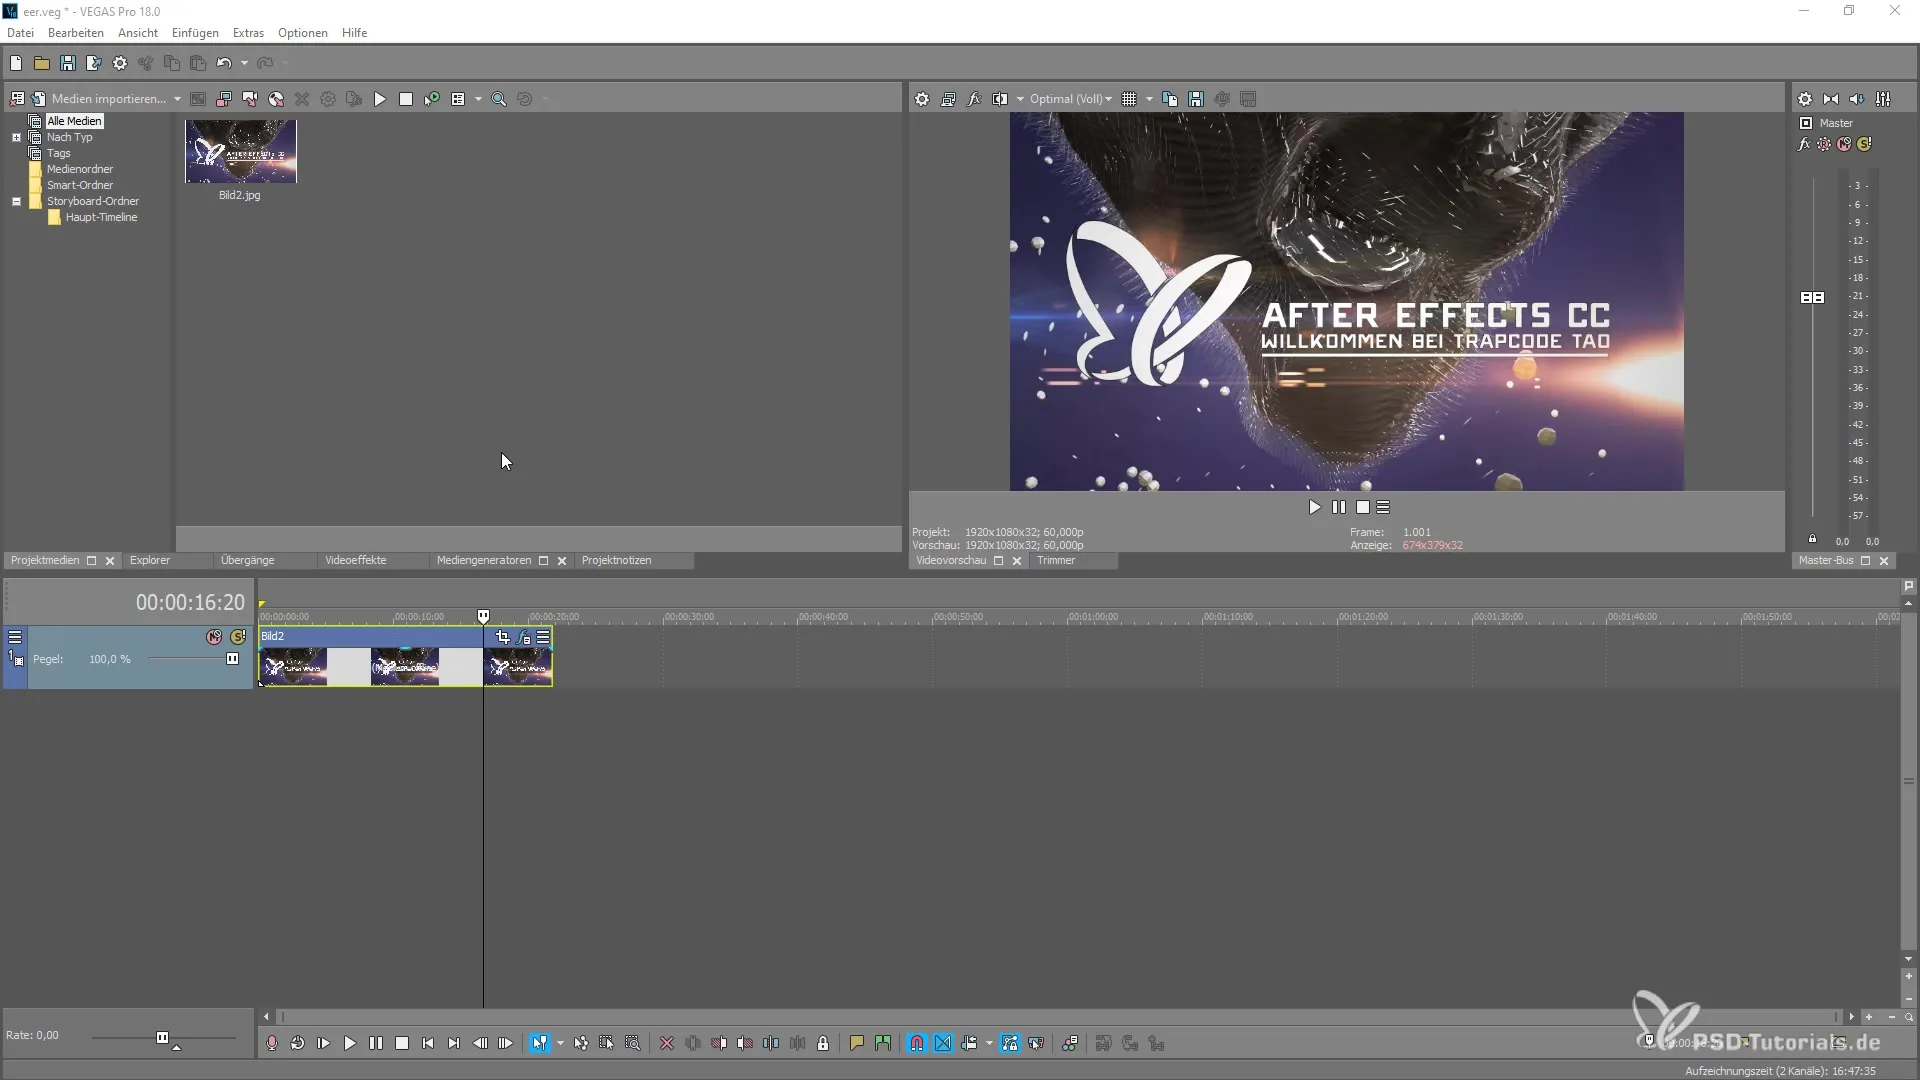
Task: Play from start in the timeline transport
Action: coord(323,1043)
